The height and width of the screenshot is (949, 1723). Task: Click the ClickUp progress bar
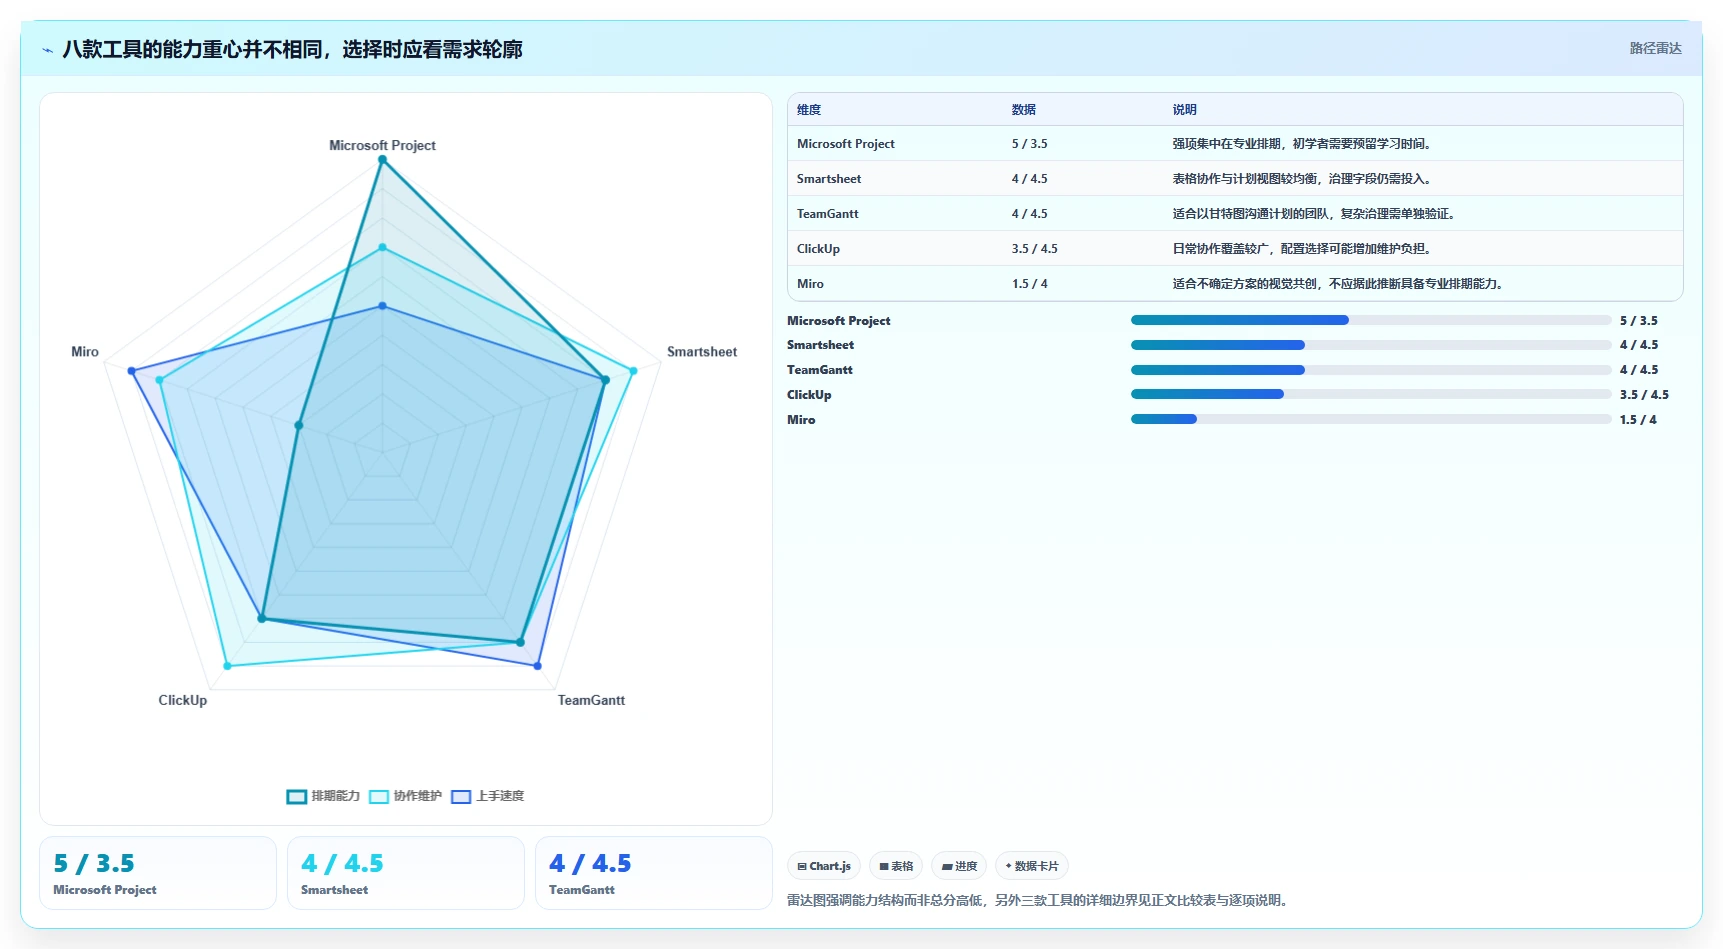[x=1371, y=394]
